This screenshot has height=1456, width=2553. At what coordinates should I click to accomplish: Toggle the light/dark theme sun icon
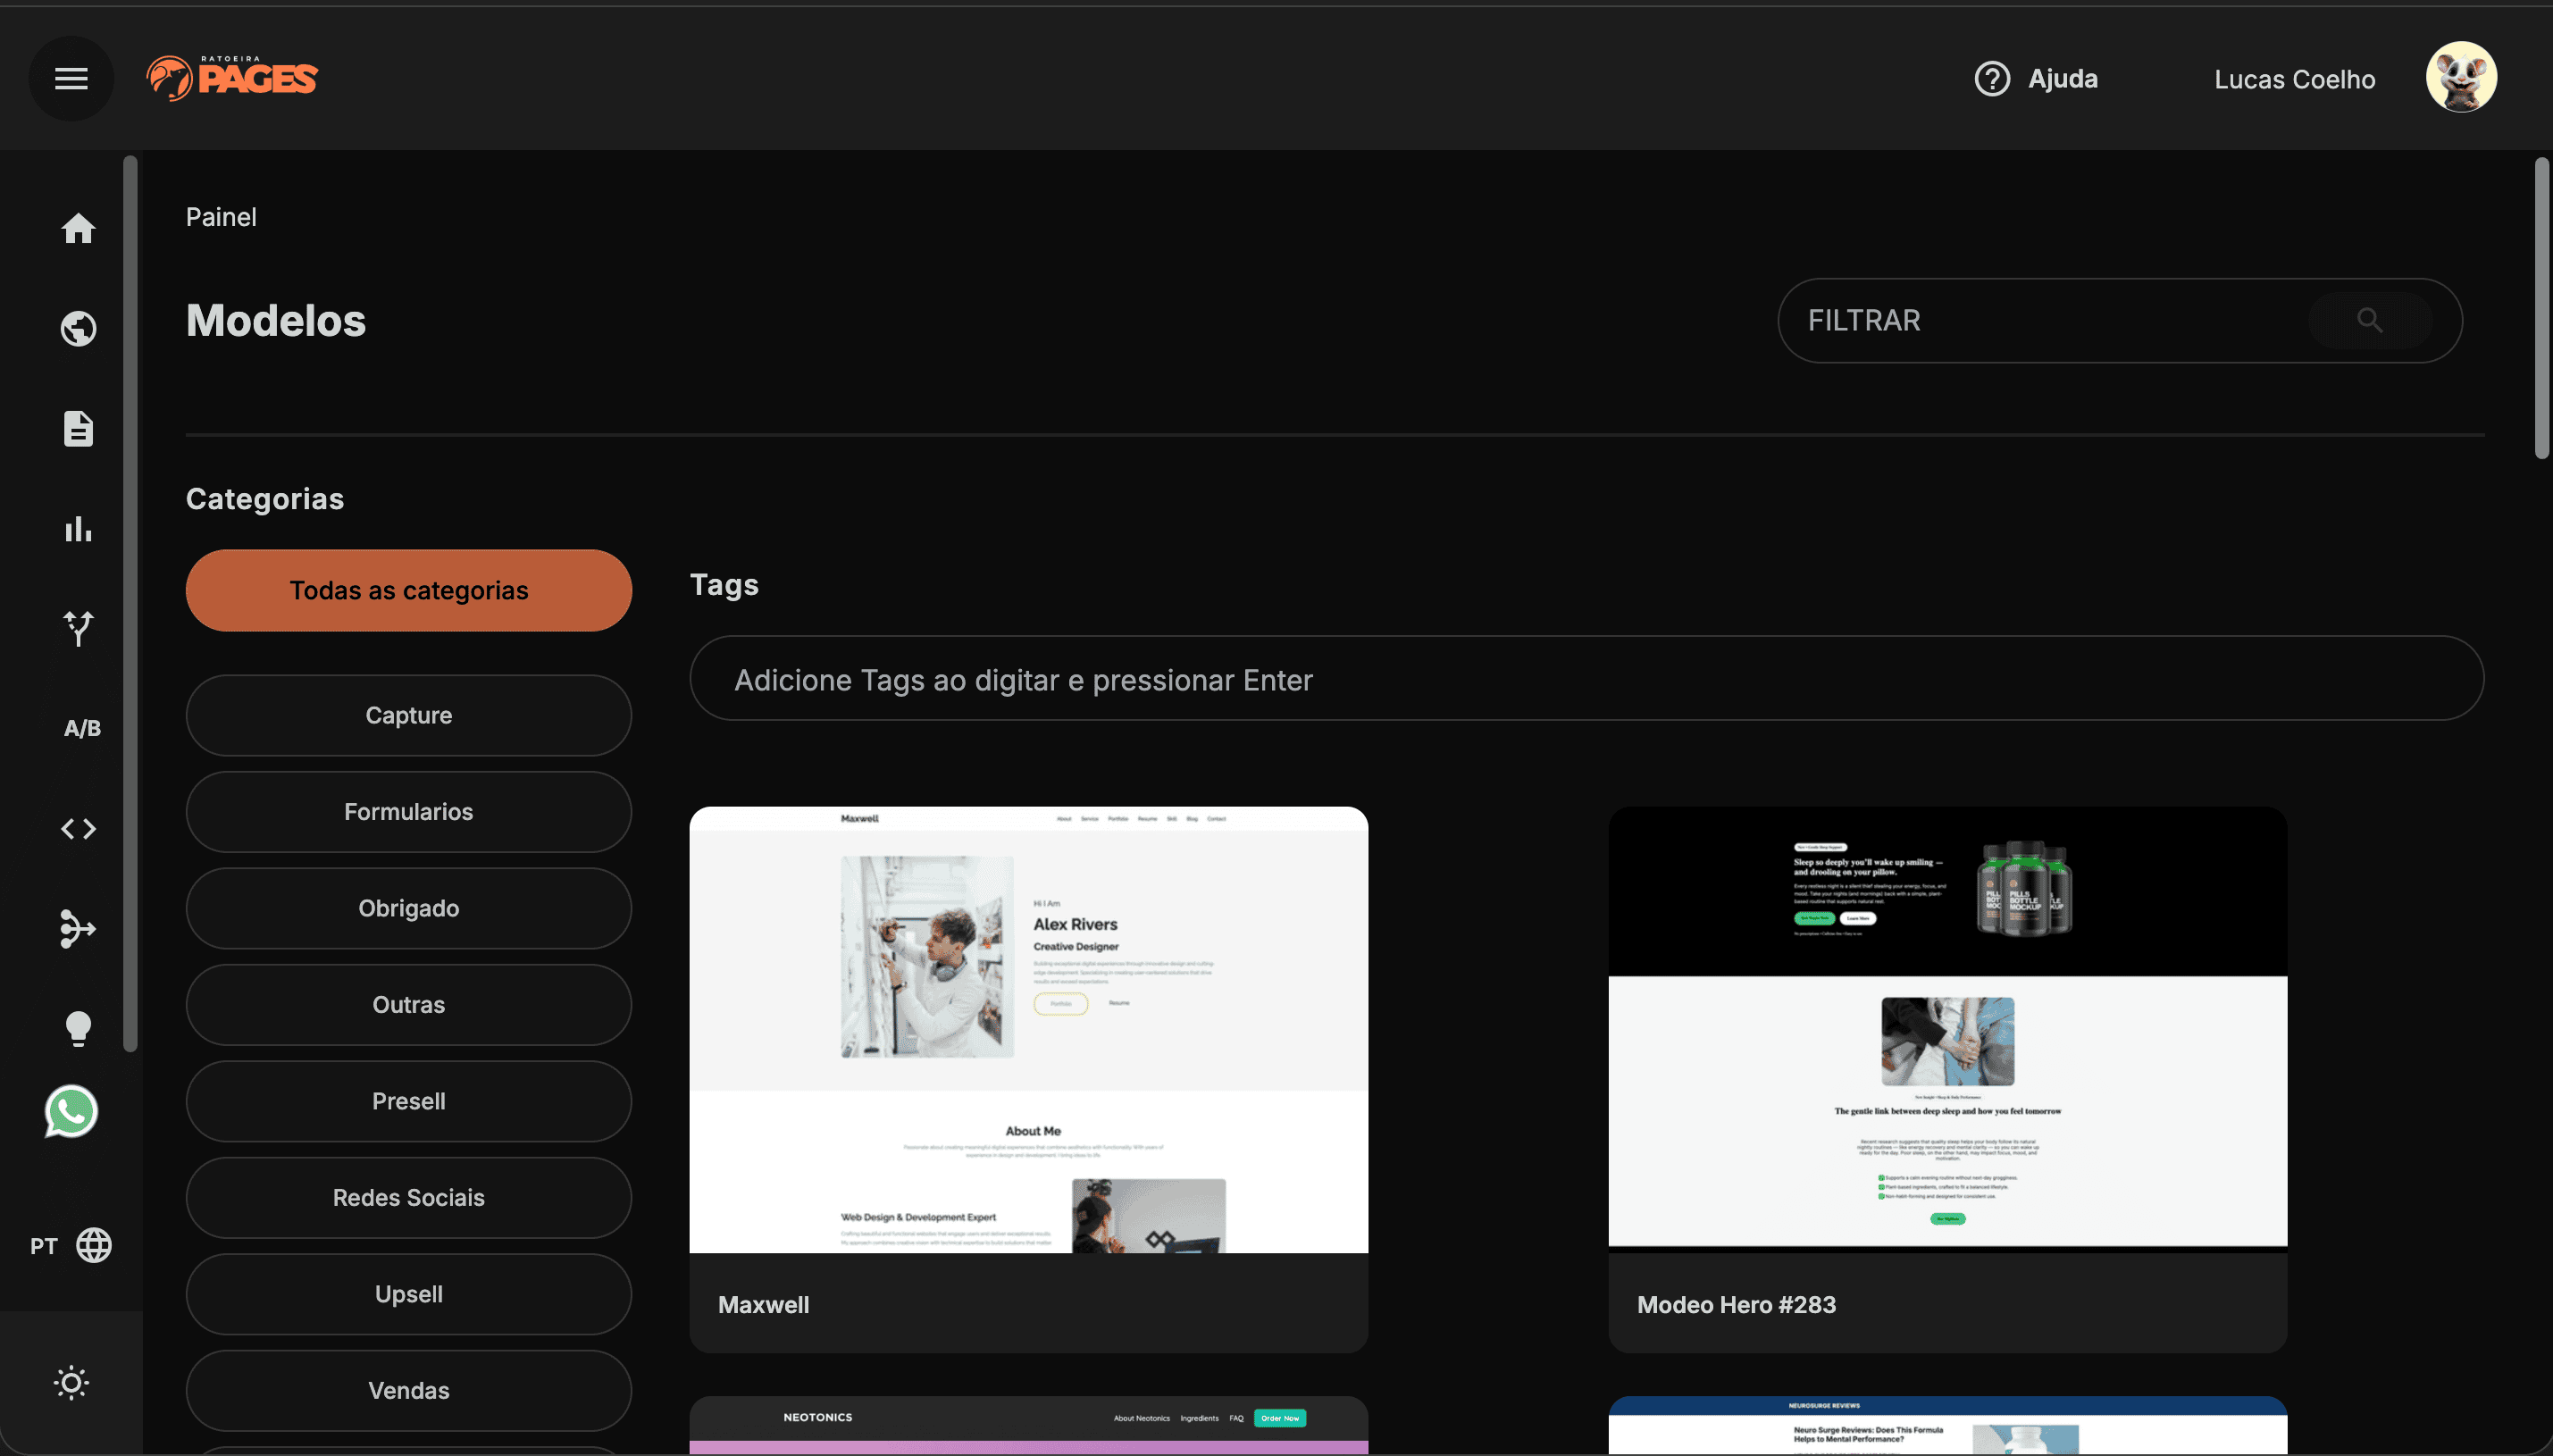point(71,1383)
